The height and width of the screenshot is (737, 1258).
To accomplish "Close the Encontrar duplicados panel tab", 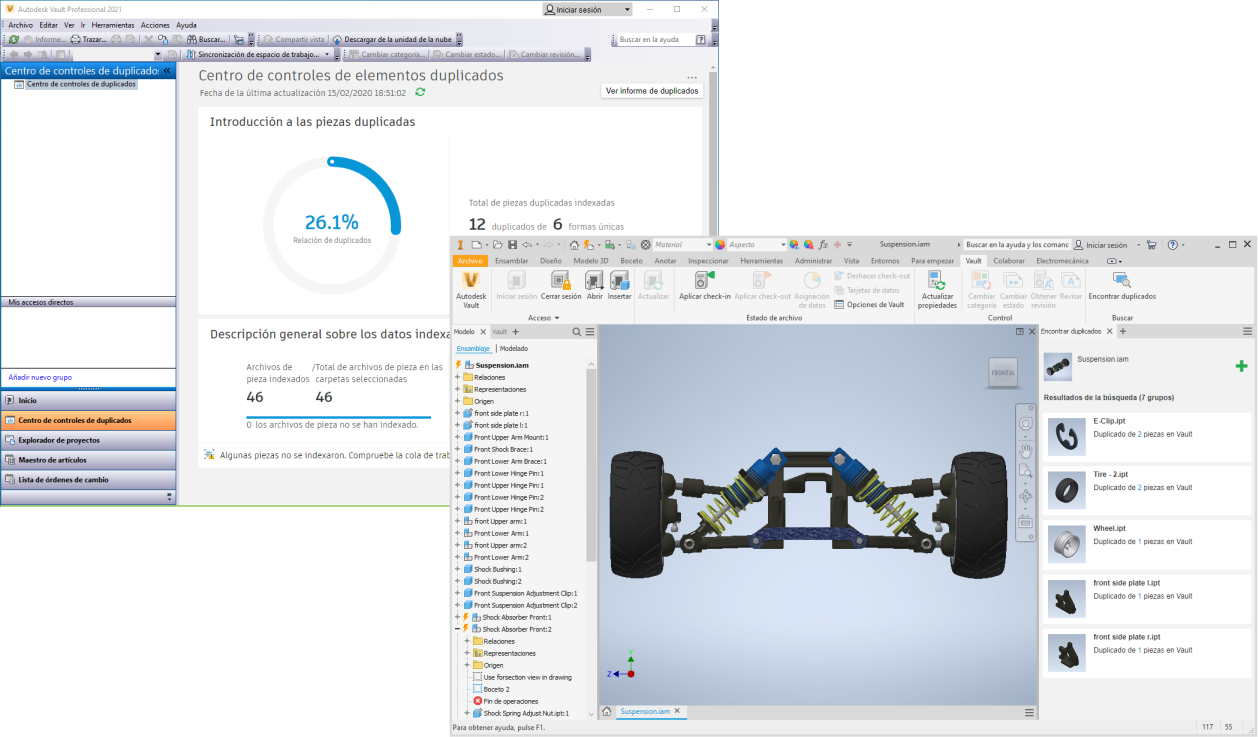I will point(1110,331).
